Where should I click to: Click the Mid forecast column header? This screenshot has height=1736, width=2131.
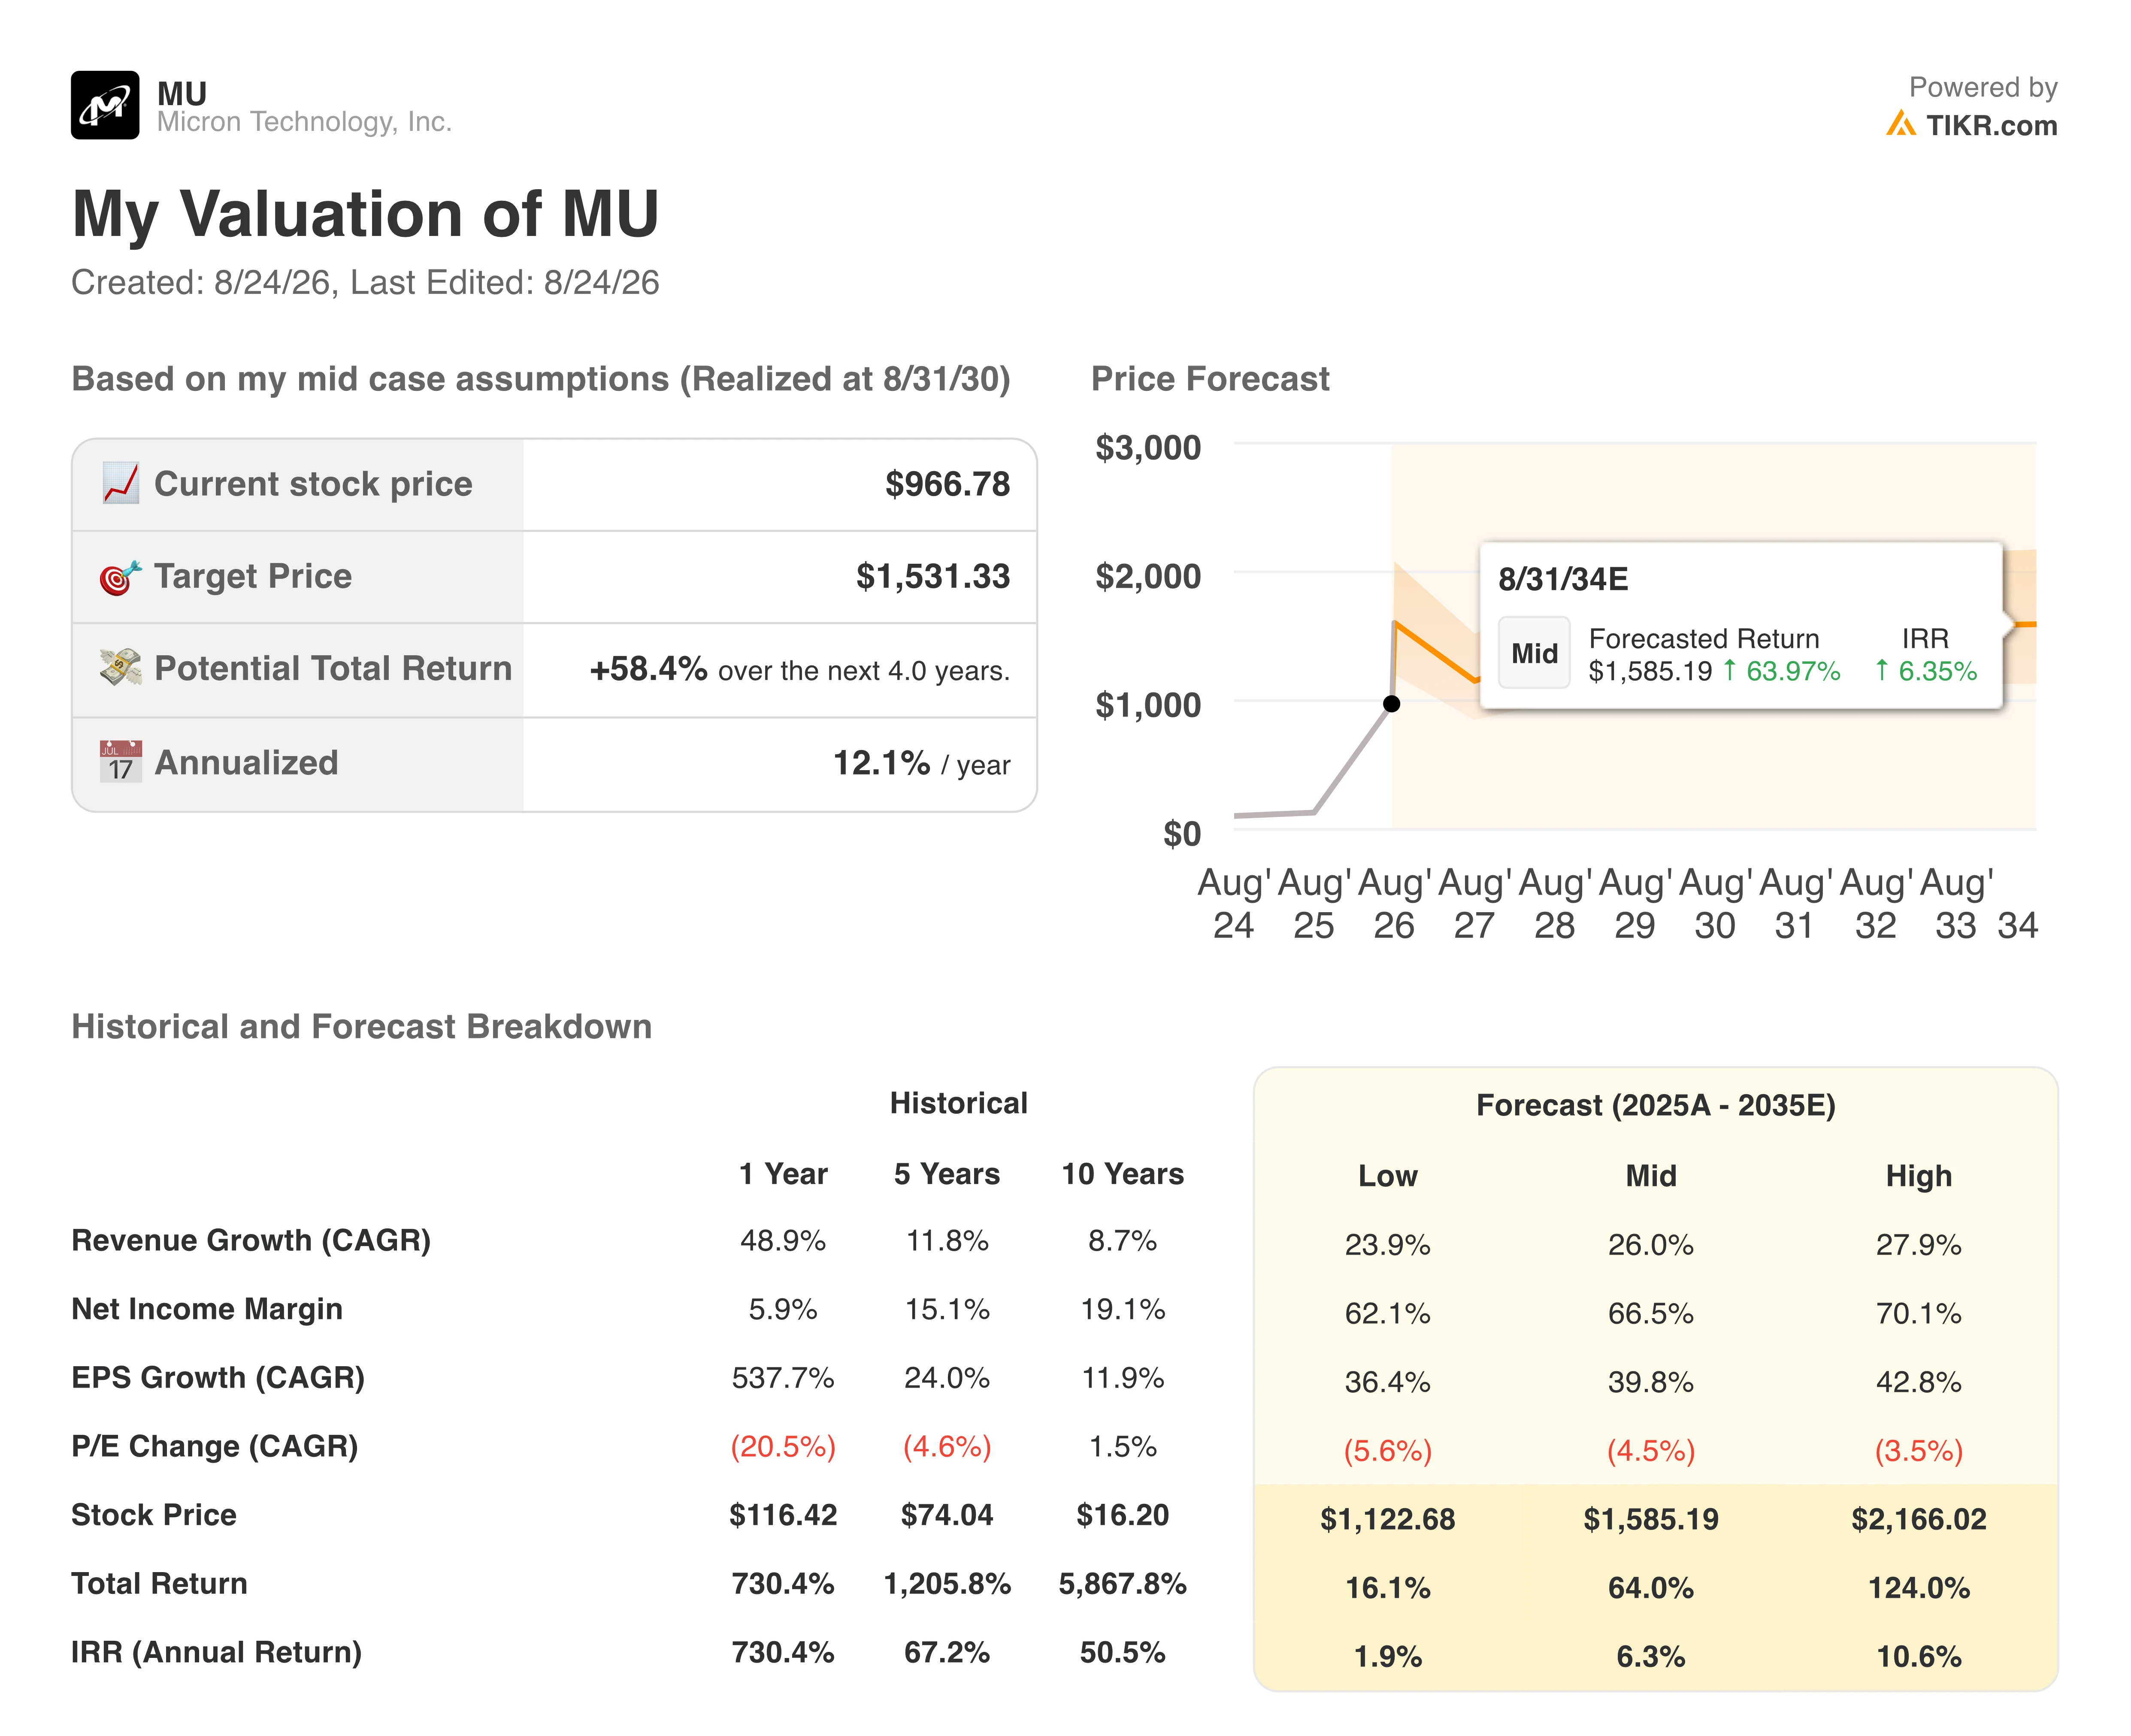coord(1651,1176)
